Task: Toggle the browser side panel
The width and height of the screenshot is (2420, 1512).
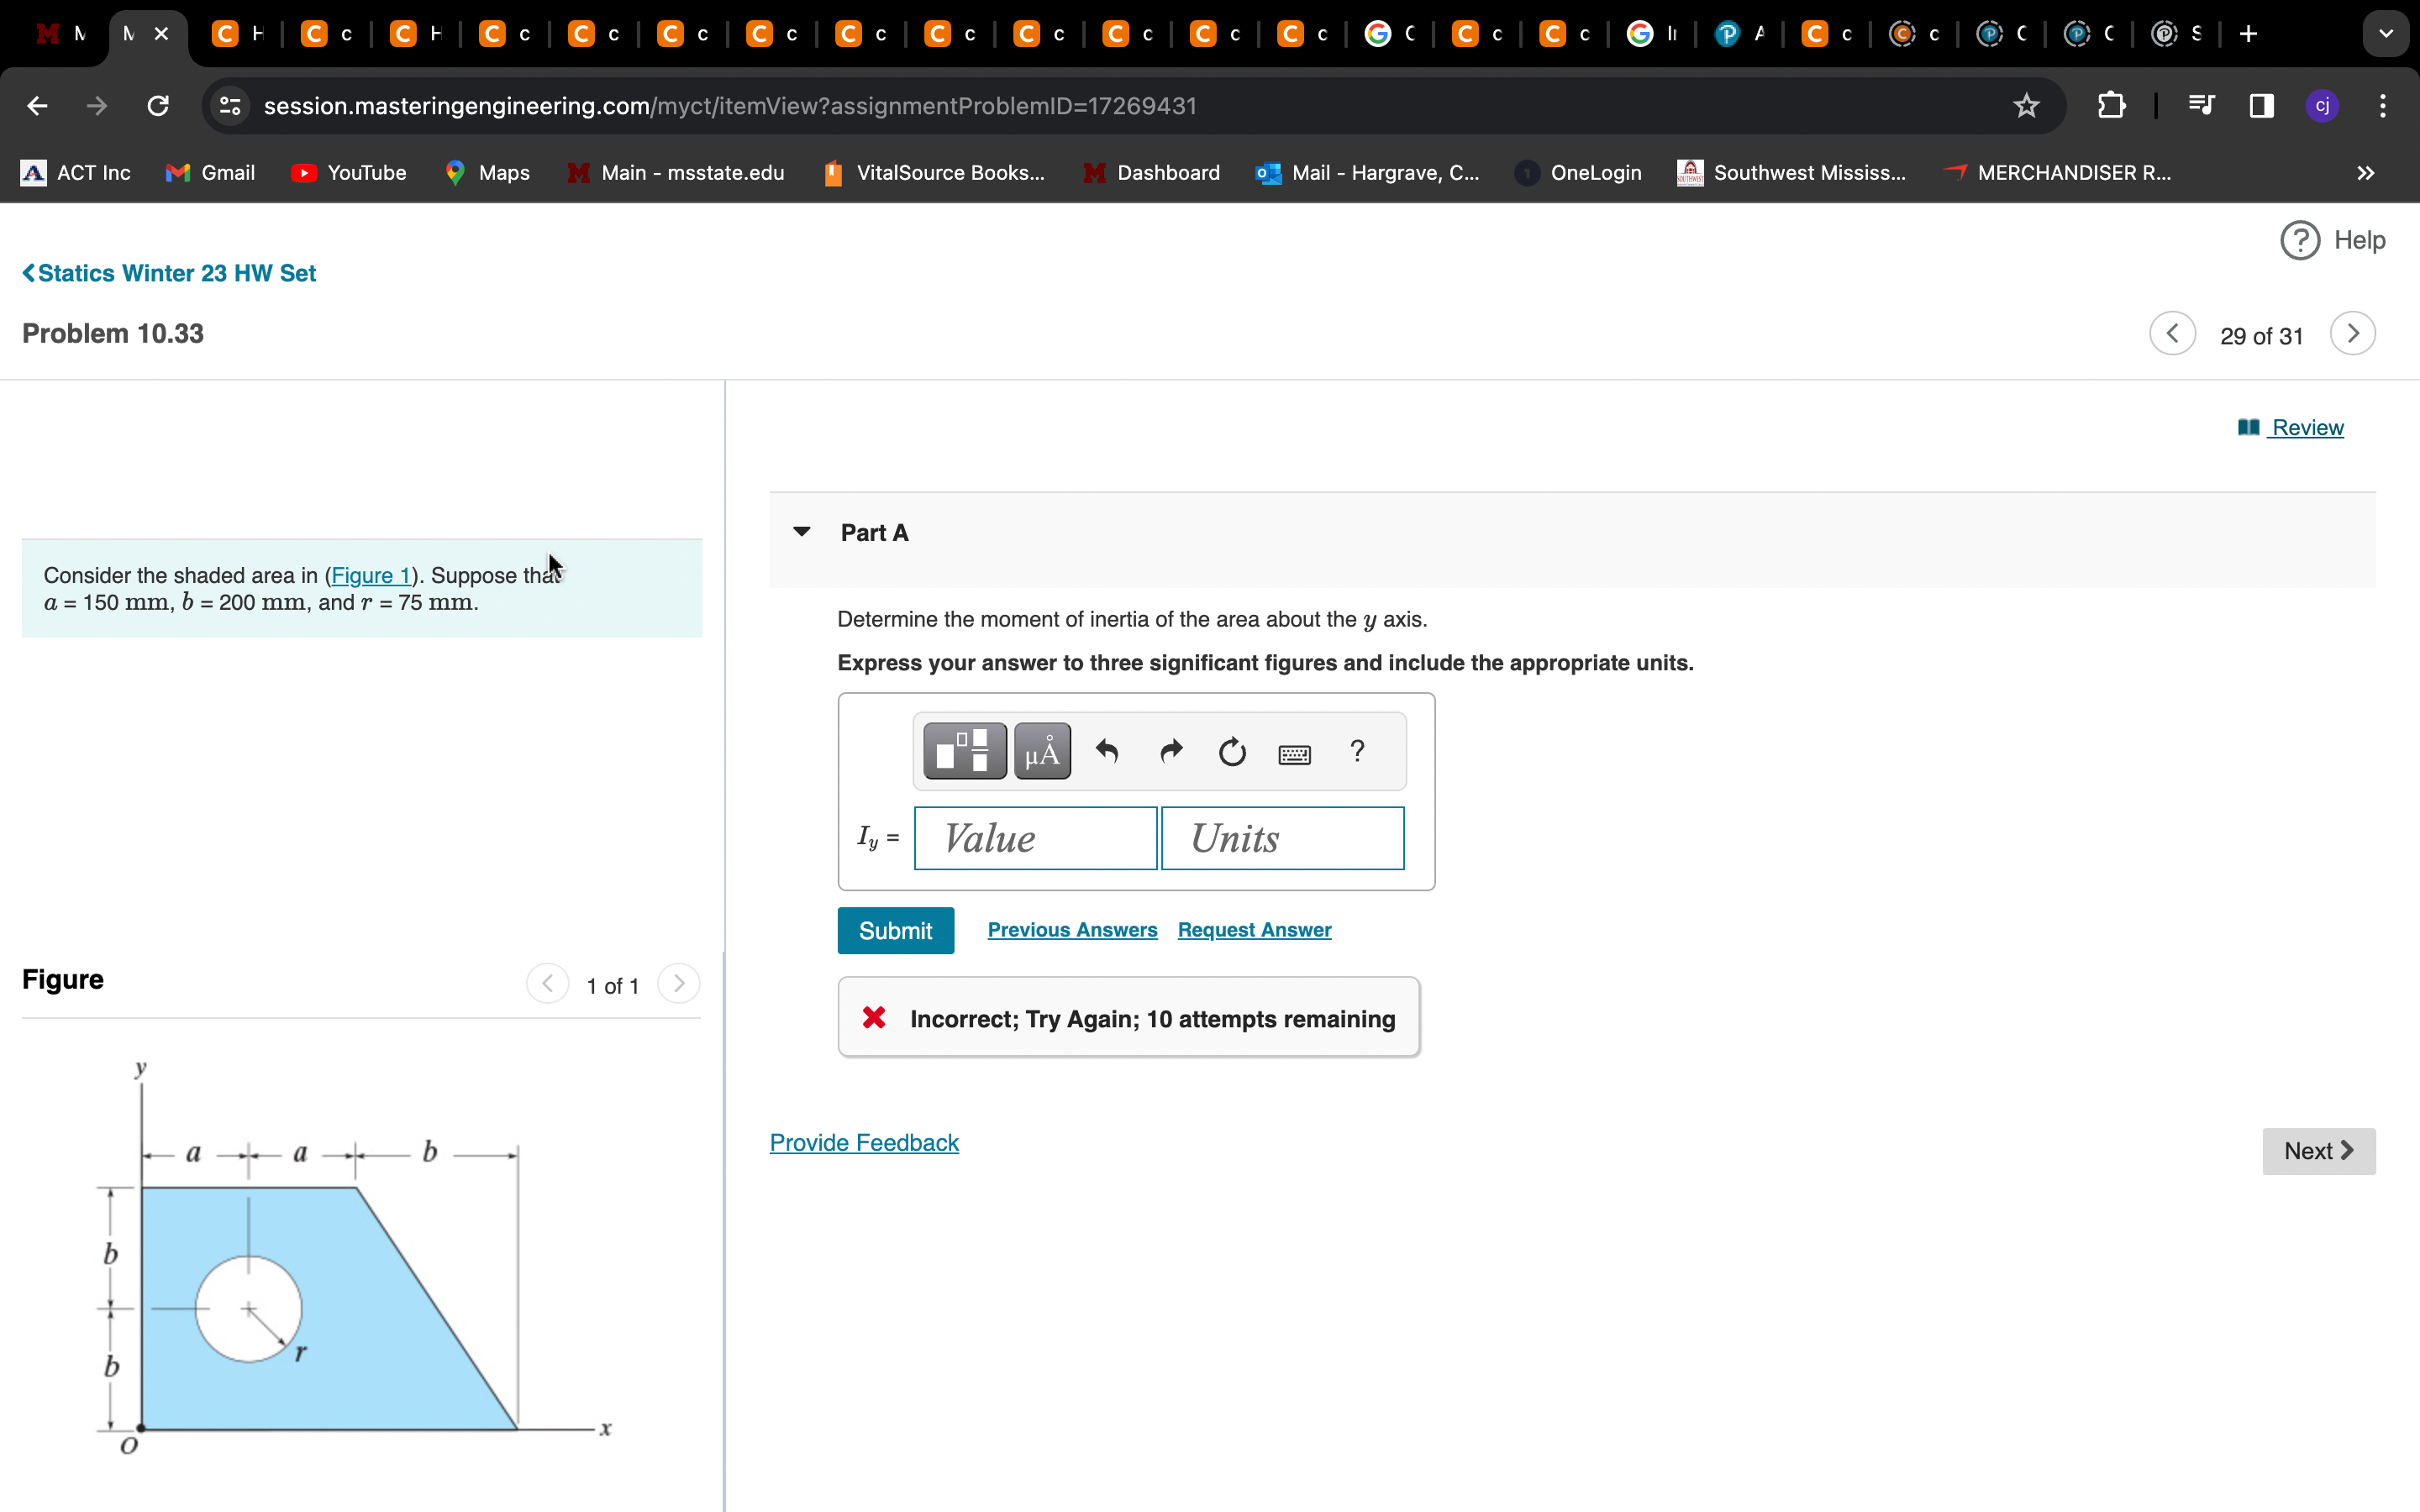Action: pos(2261,106)
